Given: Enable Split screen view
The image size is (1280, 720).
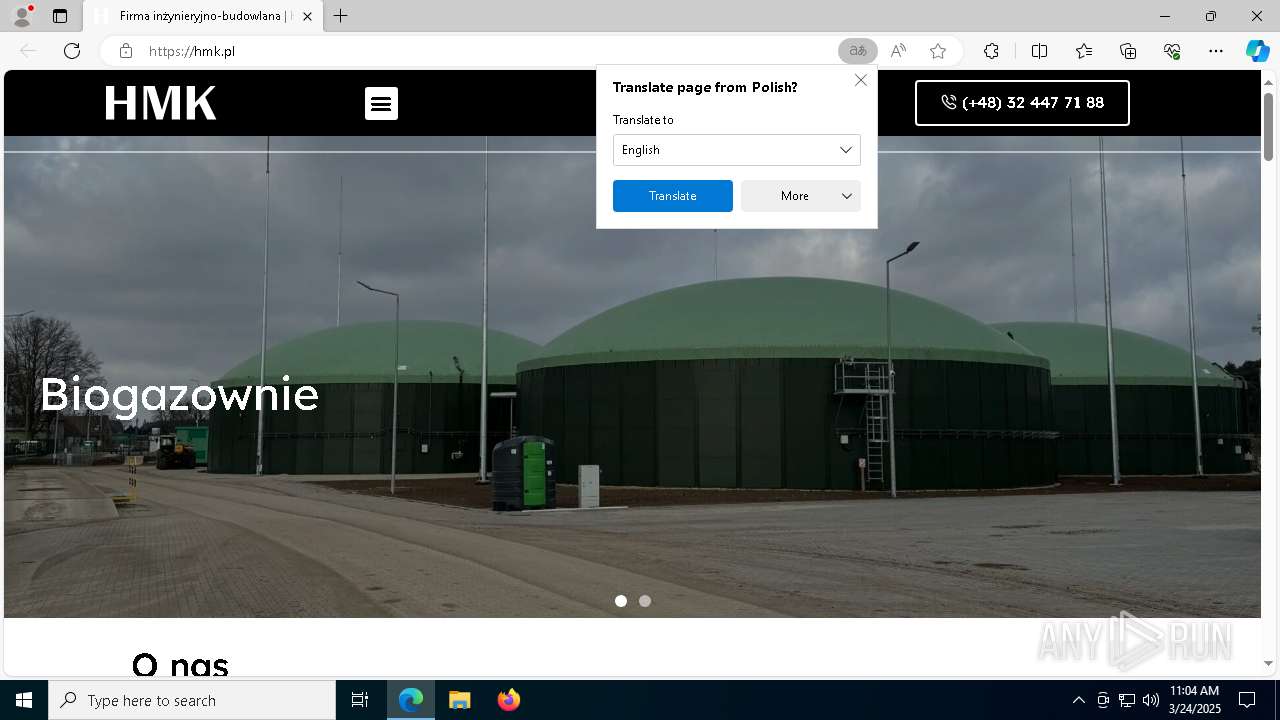Looking at the screenshot, I should 1039,51.
